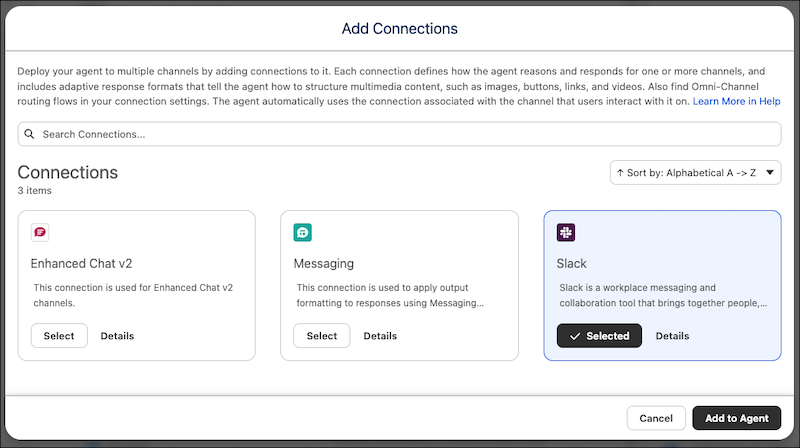Click the Enhanced Chat v2 connection icon
This screenshot has width=800, height=448.
[x=40, y=233]
